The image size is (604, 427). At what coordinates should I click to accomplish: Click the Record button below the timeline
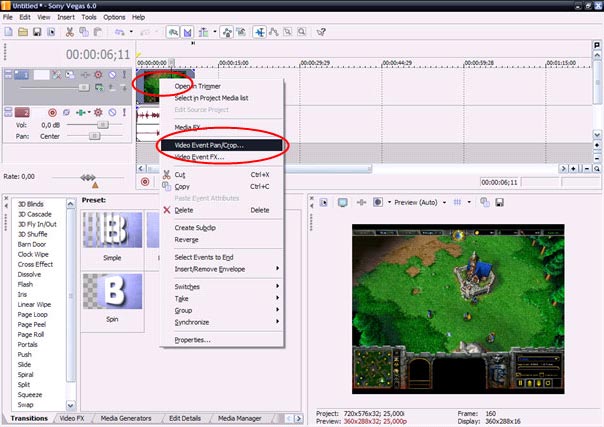coord(145,182)
